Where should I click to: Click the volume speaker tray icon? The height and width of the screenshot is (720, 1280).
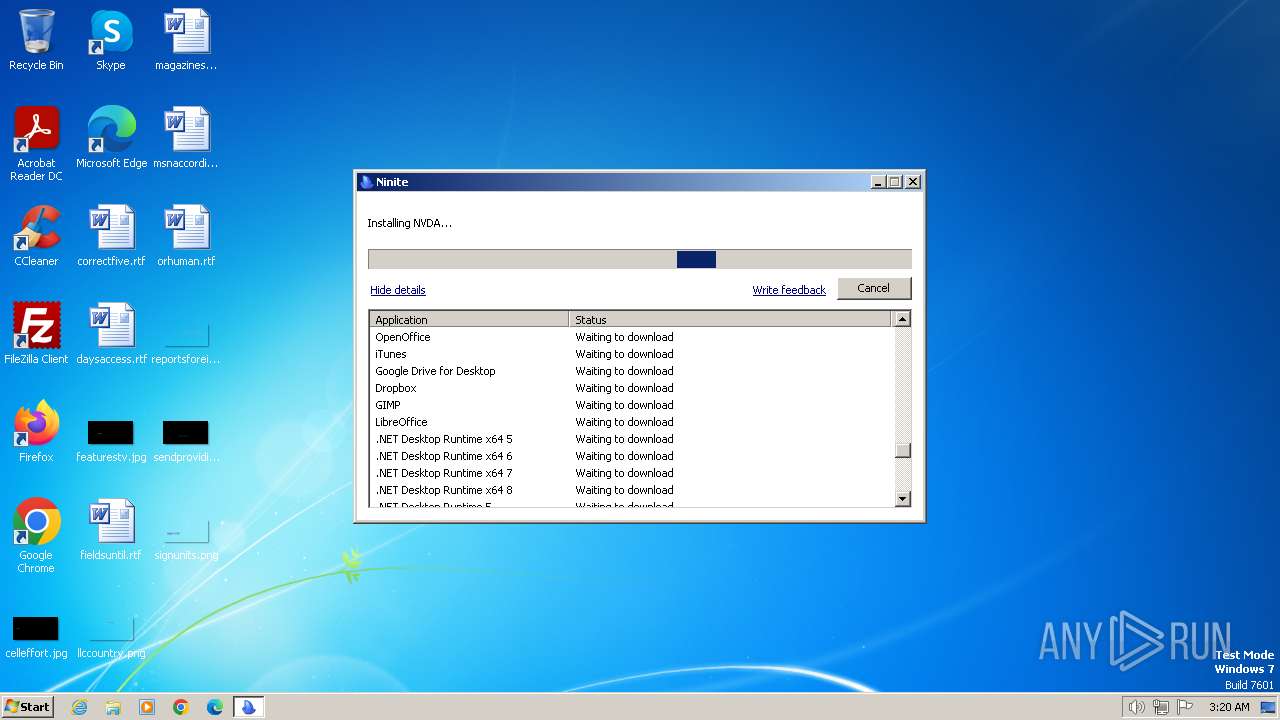1136,707
